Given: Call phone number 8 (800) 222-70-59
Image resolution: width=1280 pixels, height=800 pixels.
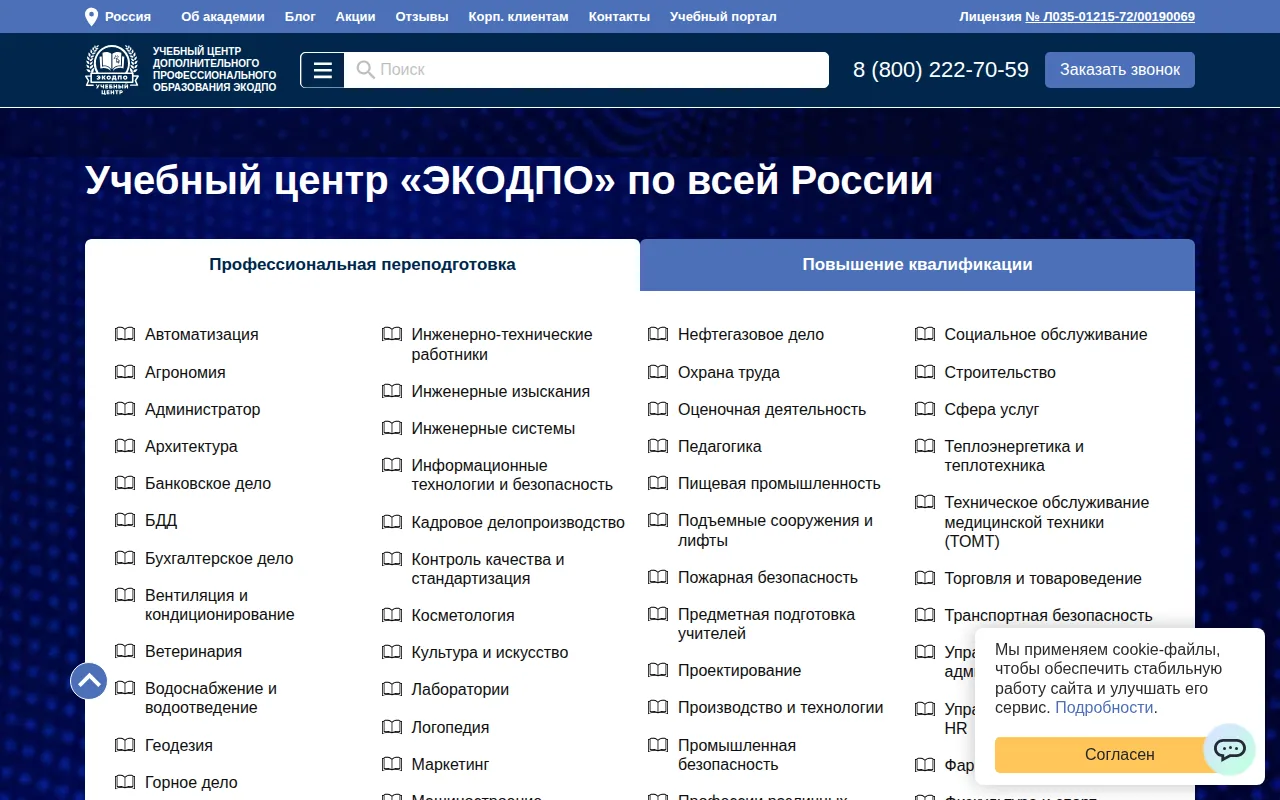Looking at the screenshot, I should (x=941, y=70).
